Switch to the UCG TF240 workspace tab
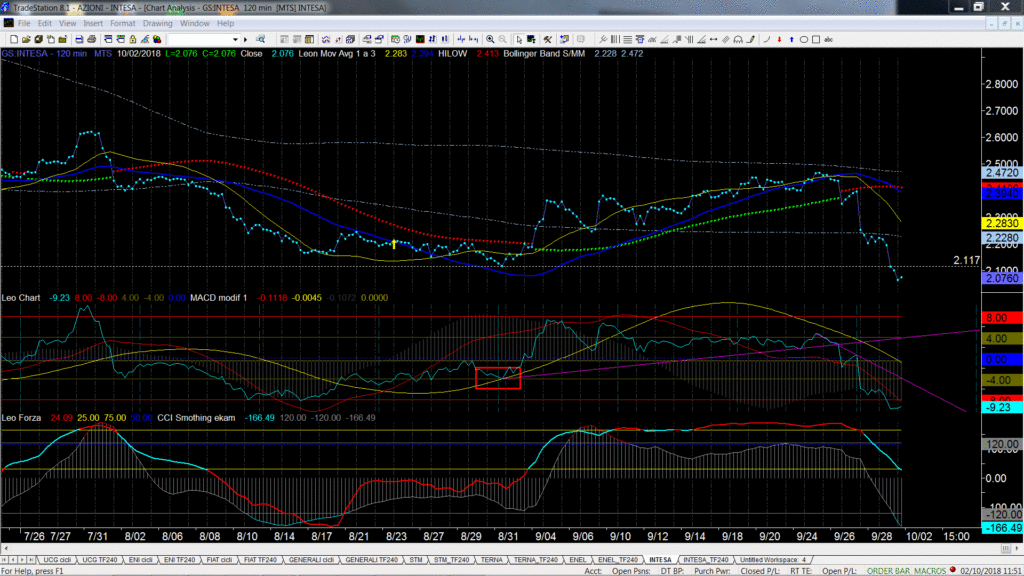Screen dimensions: 1024x576 point(99,560)
